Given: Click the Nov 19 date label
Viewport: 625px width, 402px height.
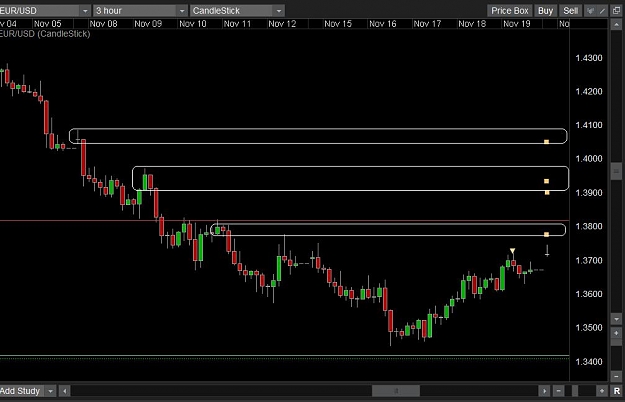Looking at the screenshot, I should coord(517,24).
